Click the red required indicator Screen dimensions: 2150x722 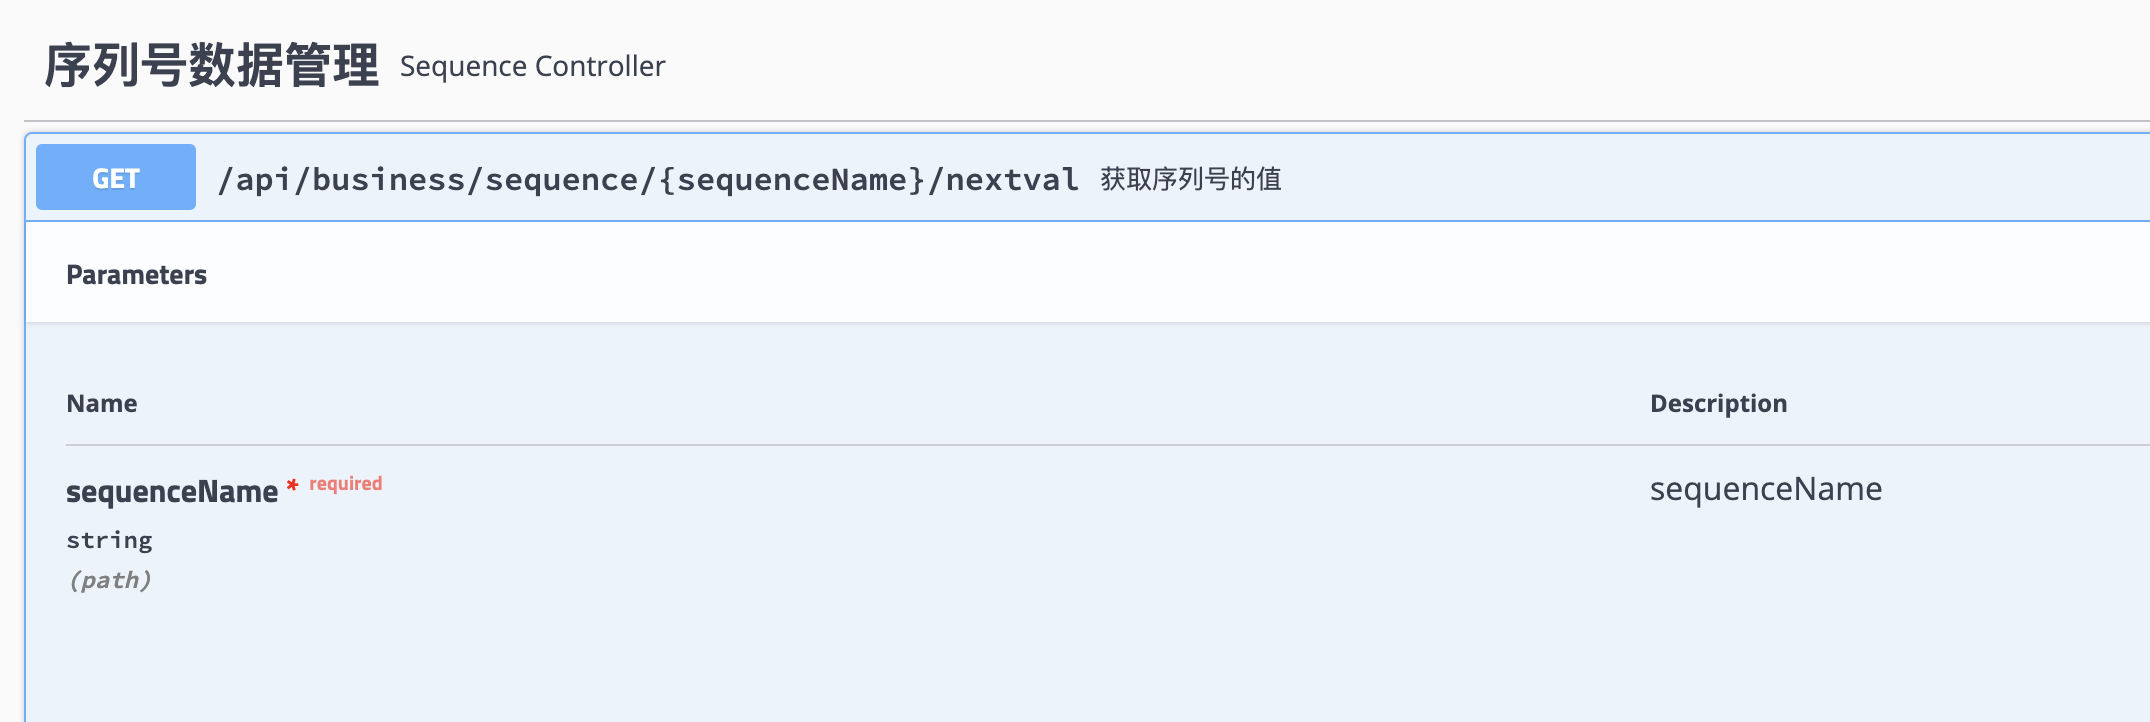coord(344,483)
